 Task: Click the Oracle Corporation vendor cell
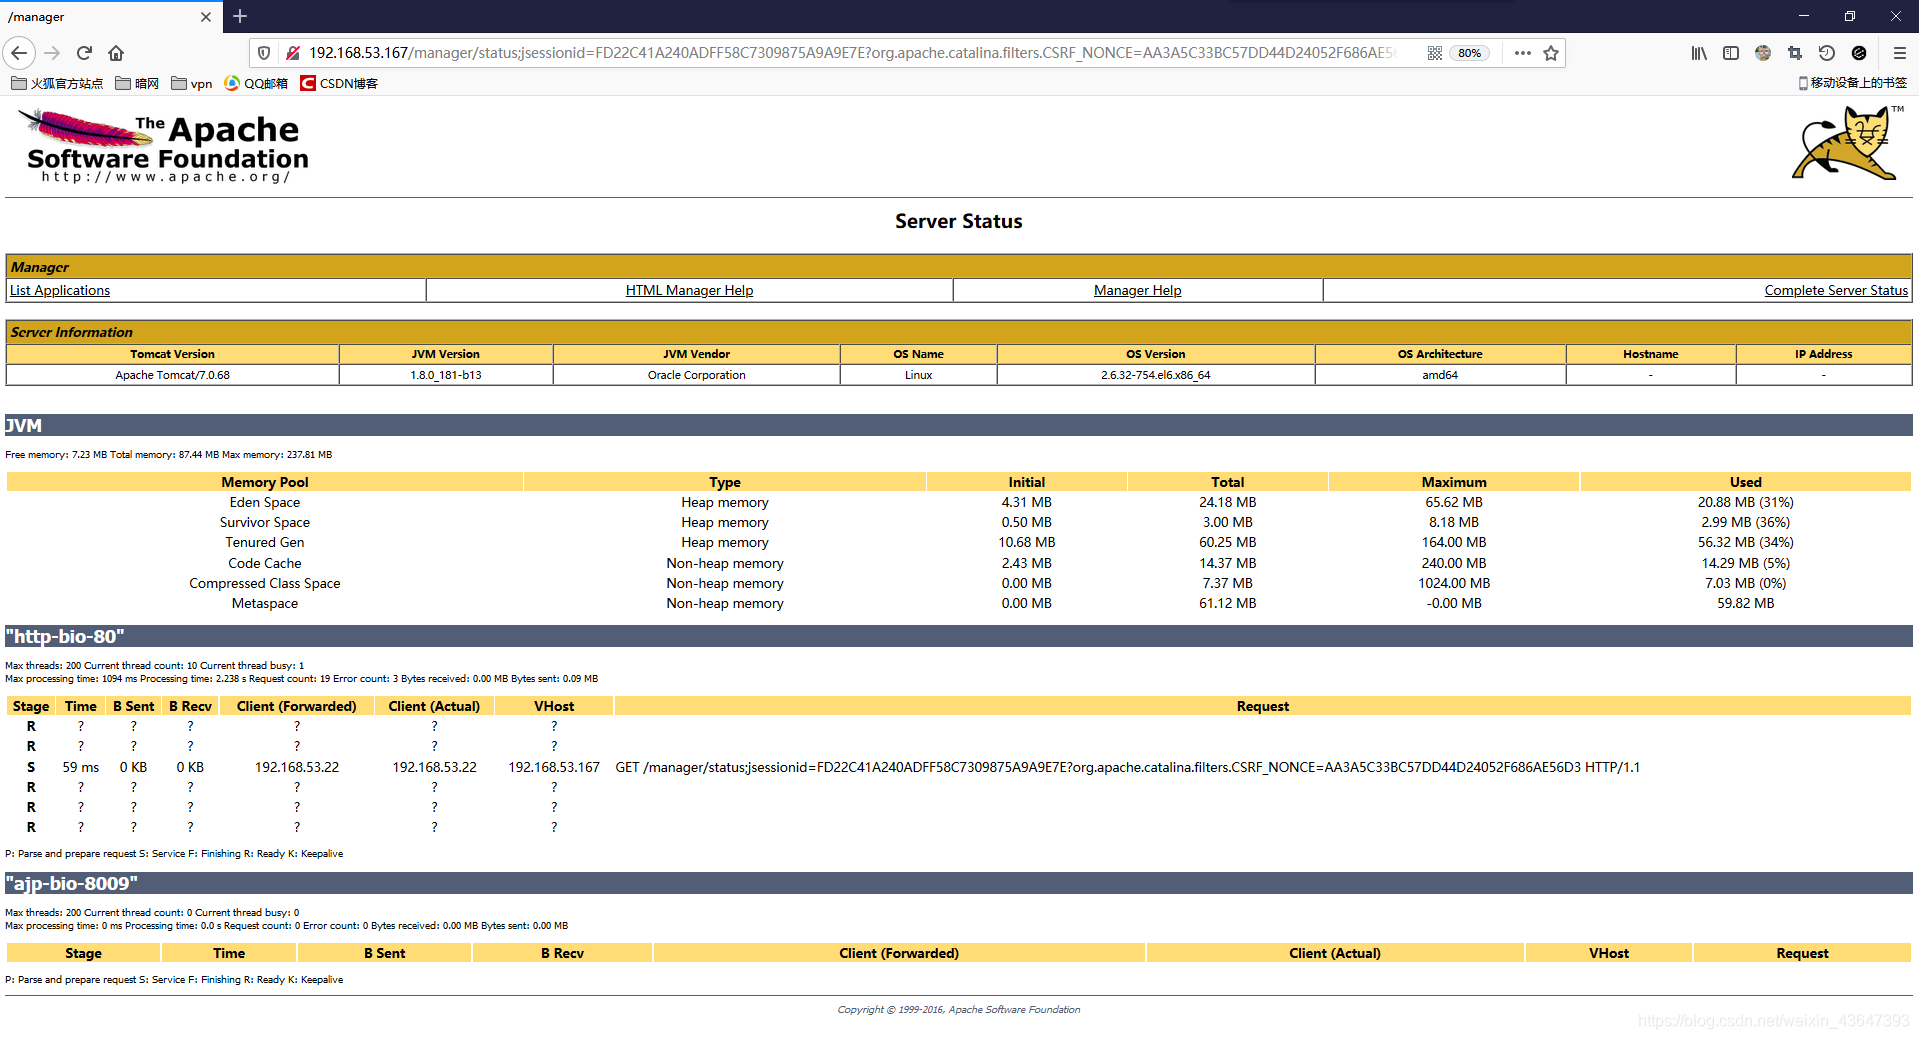[696, 375]
